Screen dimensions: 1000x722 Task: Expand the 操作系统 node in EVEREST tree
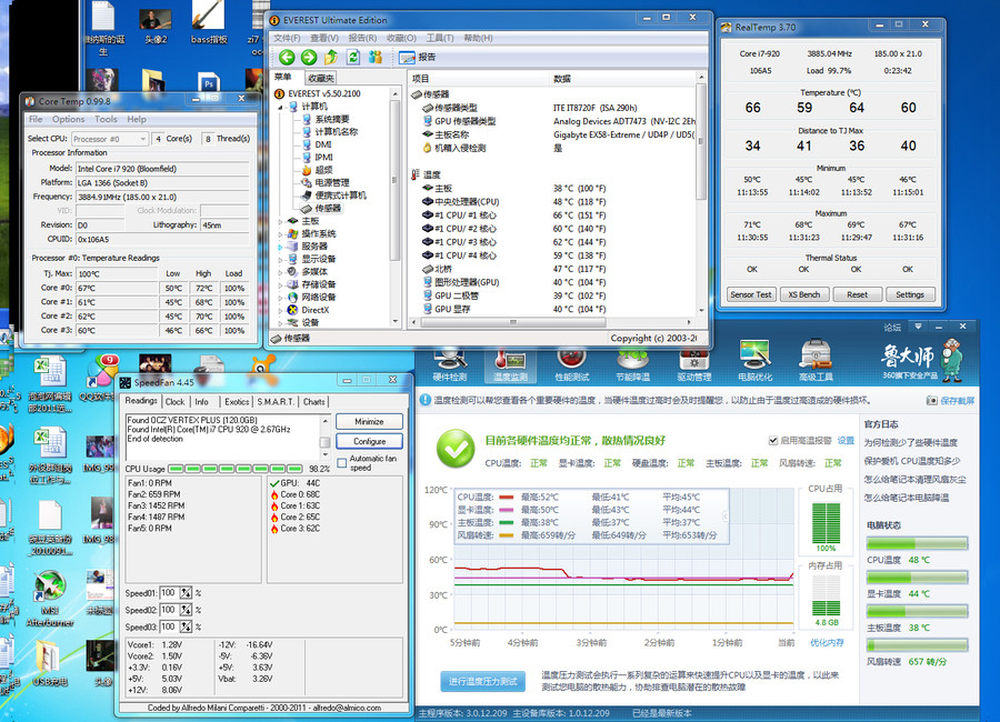(280, 234)
